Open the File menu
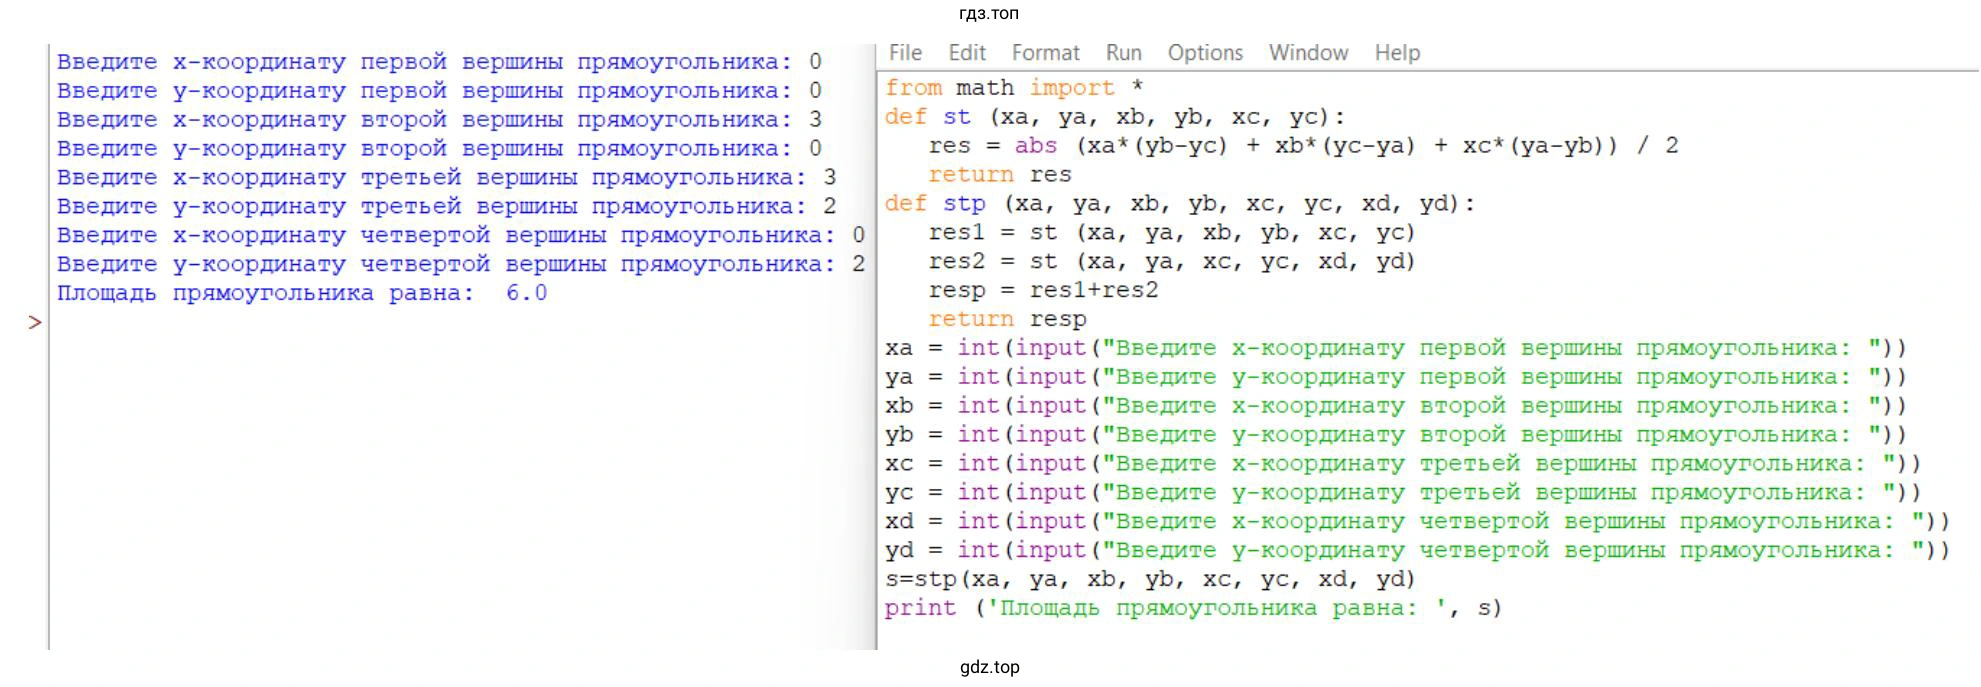 click(x=905, y=53)
